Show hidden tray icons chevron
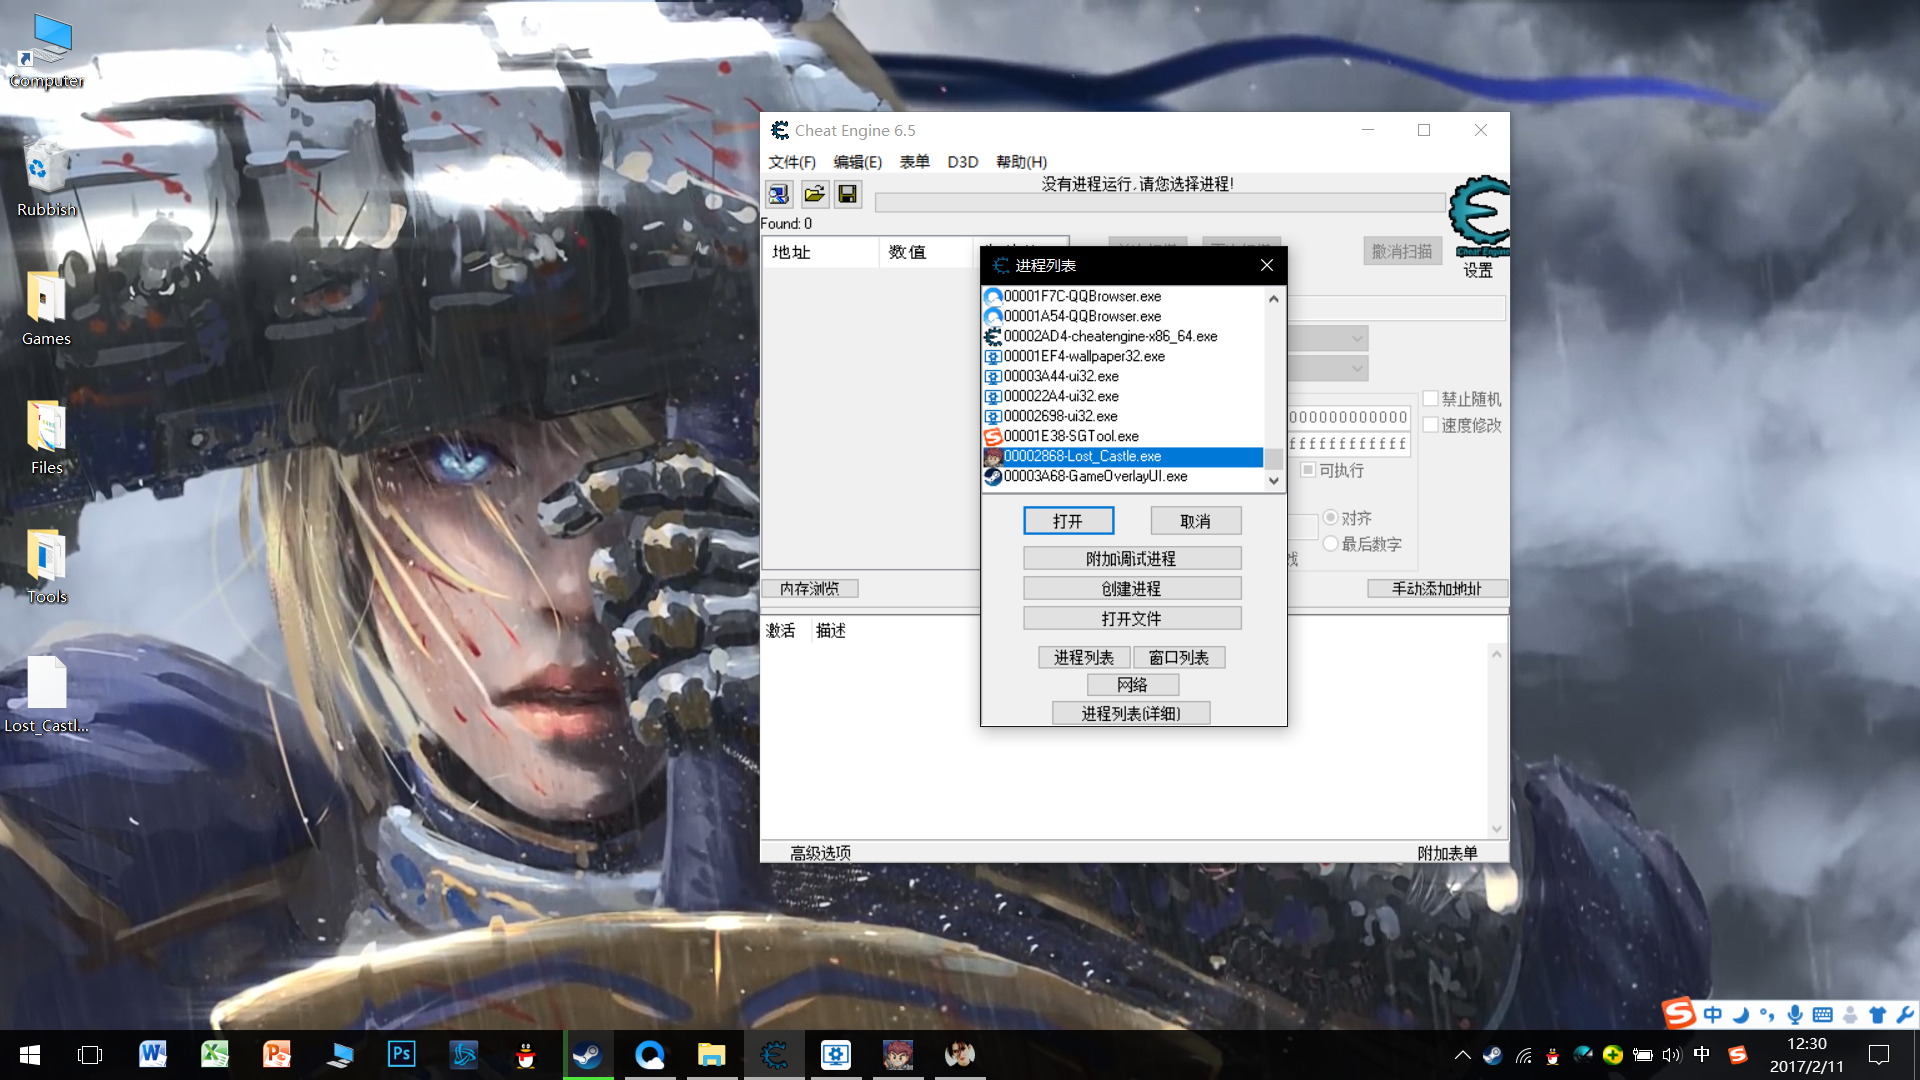The height and width of the screenshot is (1080, 1920). [1462, 1054]
